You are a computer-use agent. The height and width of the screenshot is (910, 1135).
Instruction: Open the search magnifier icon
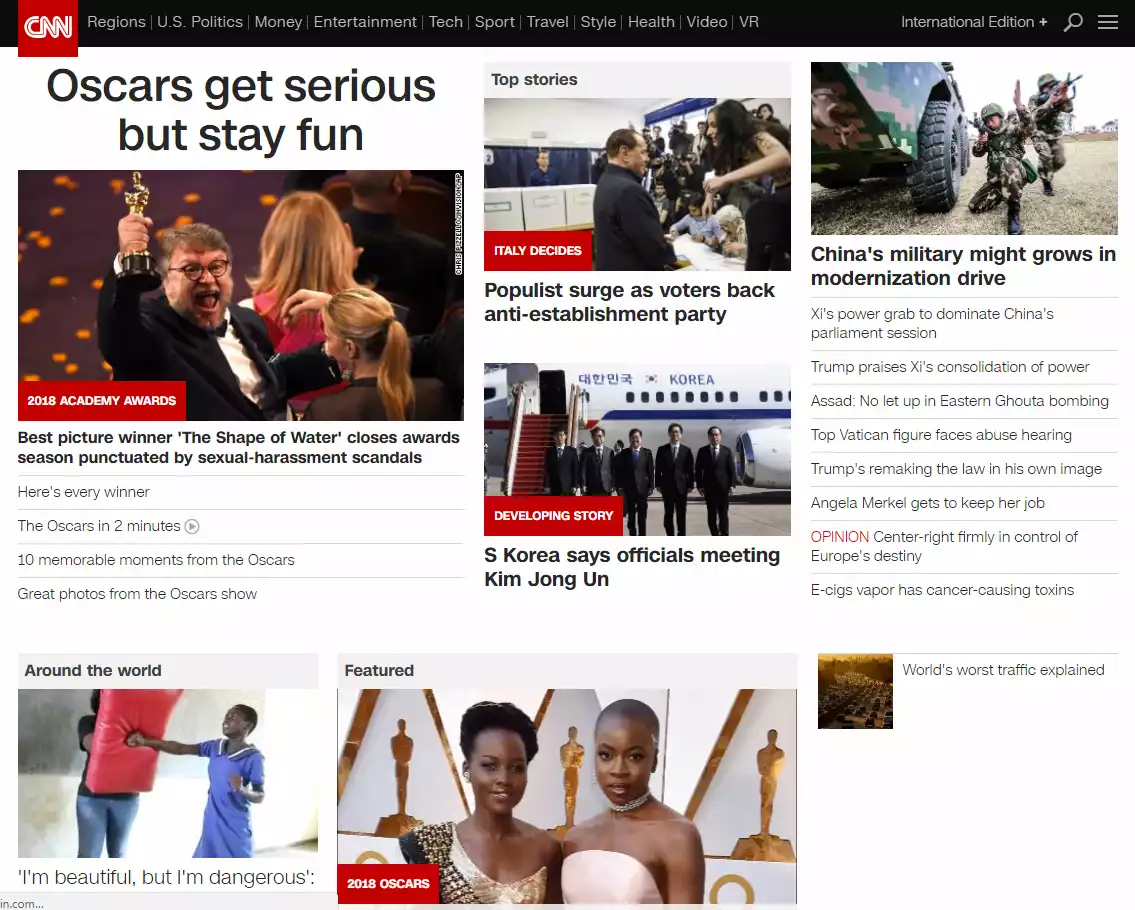[1073, 22]
